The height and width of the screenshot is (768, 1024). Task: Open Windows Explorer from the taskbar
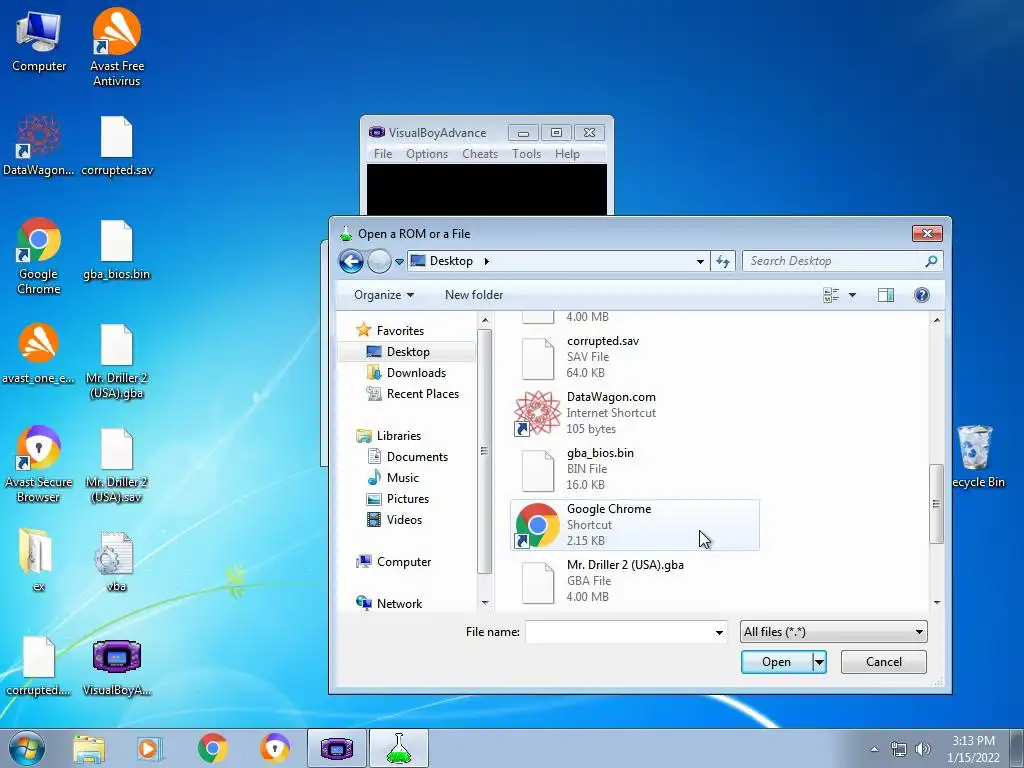(89, 748)
